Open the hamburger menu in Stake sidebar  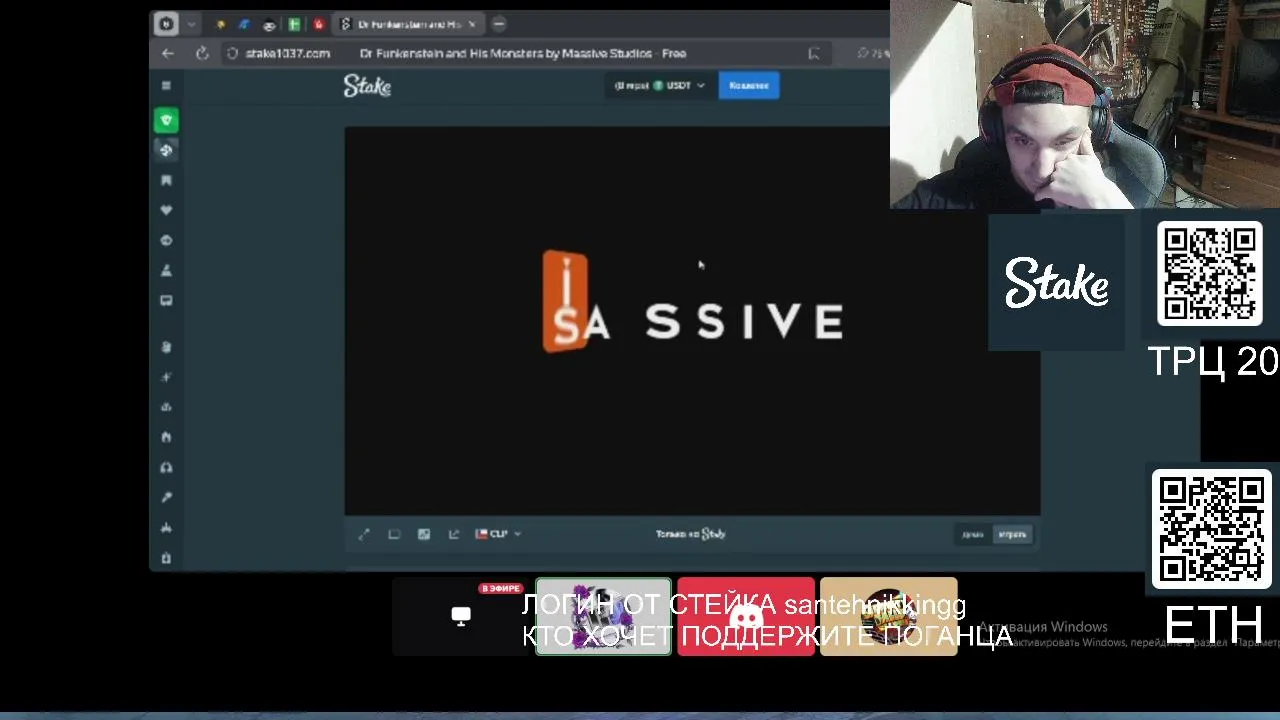tap(166, 86)
